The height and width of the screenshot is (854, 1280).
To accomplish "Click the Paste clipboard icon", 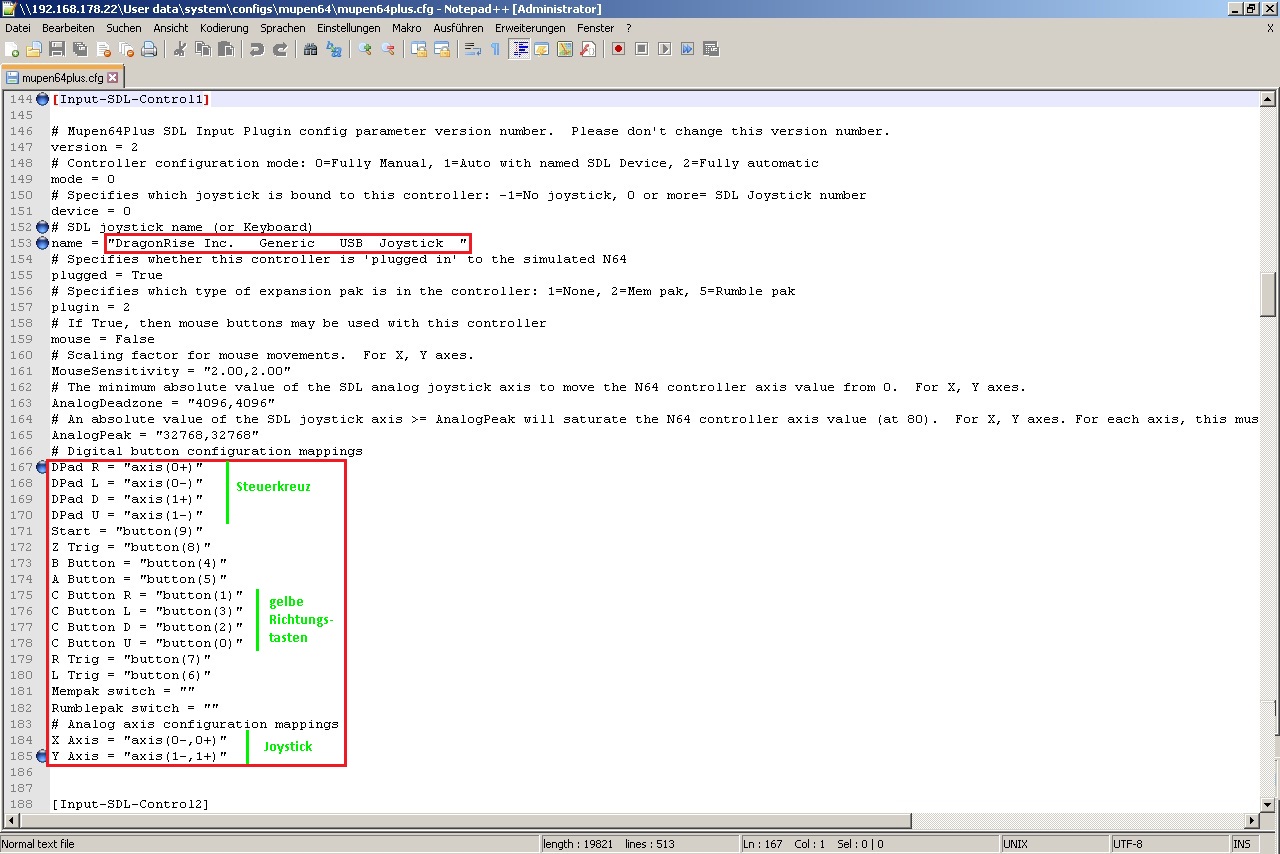I will 226,49.
